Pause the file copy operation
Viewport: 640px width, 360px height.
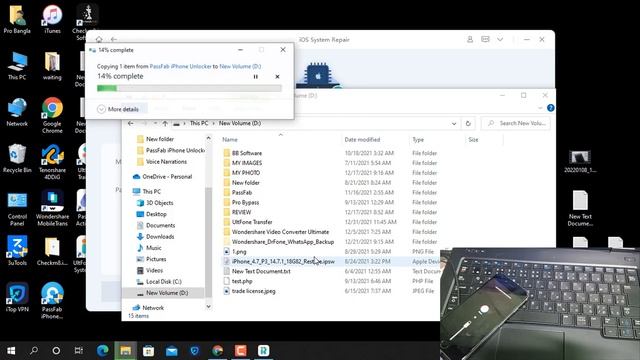coord(256,77)
